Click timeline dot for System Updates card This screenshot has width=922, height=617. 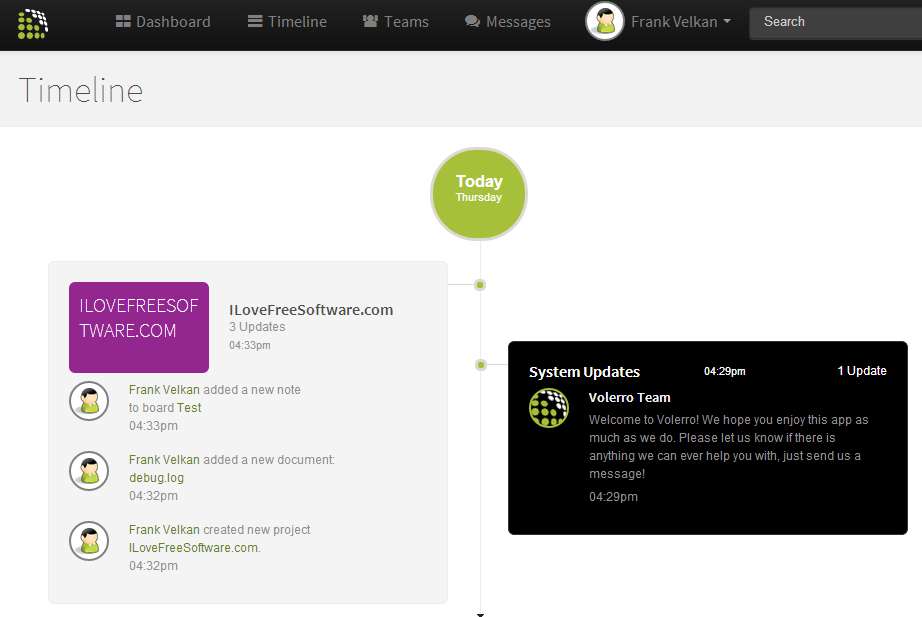[x=480, y=365]
